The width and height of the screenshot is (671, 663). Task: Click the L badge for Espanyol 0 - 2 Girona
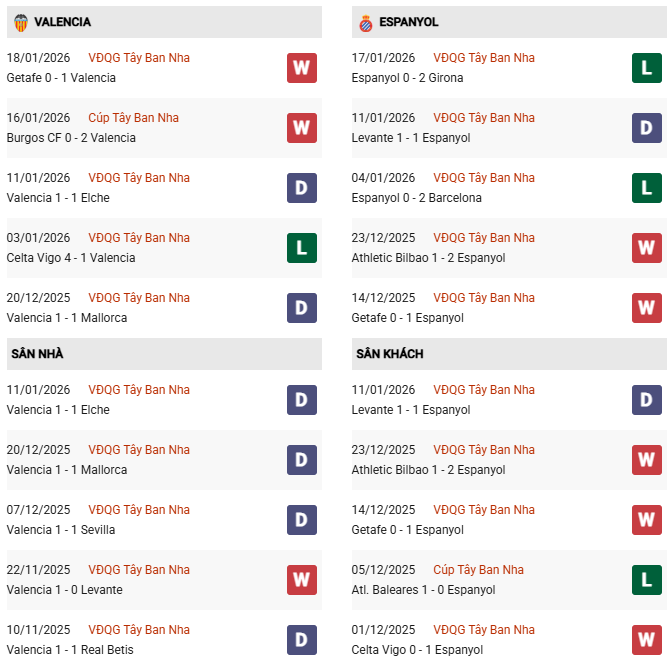[x=646, y=68]
